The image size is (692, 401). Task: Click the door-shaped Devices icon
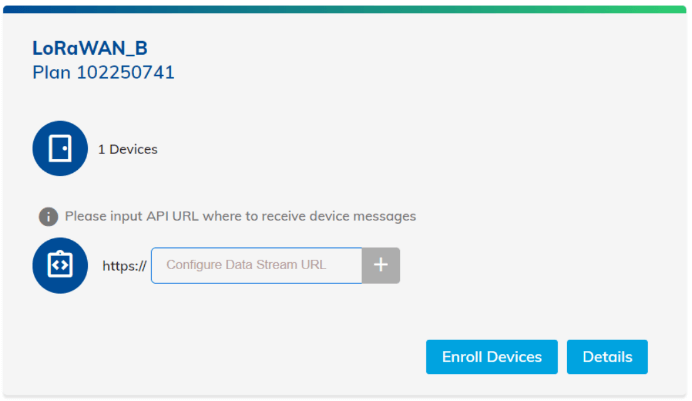pos(60,149)
